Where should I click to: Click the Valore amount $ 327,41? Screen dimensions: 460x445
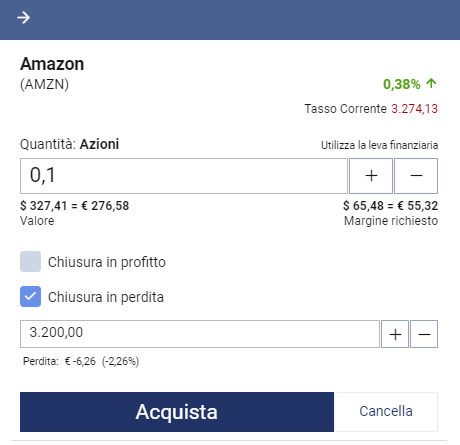point(44,206)
